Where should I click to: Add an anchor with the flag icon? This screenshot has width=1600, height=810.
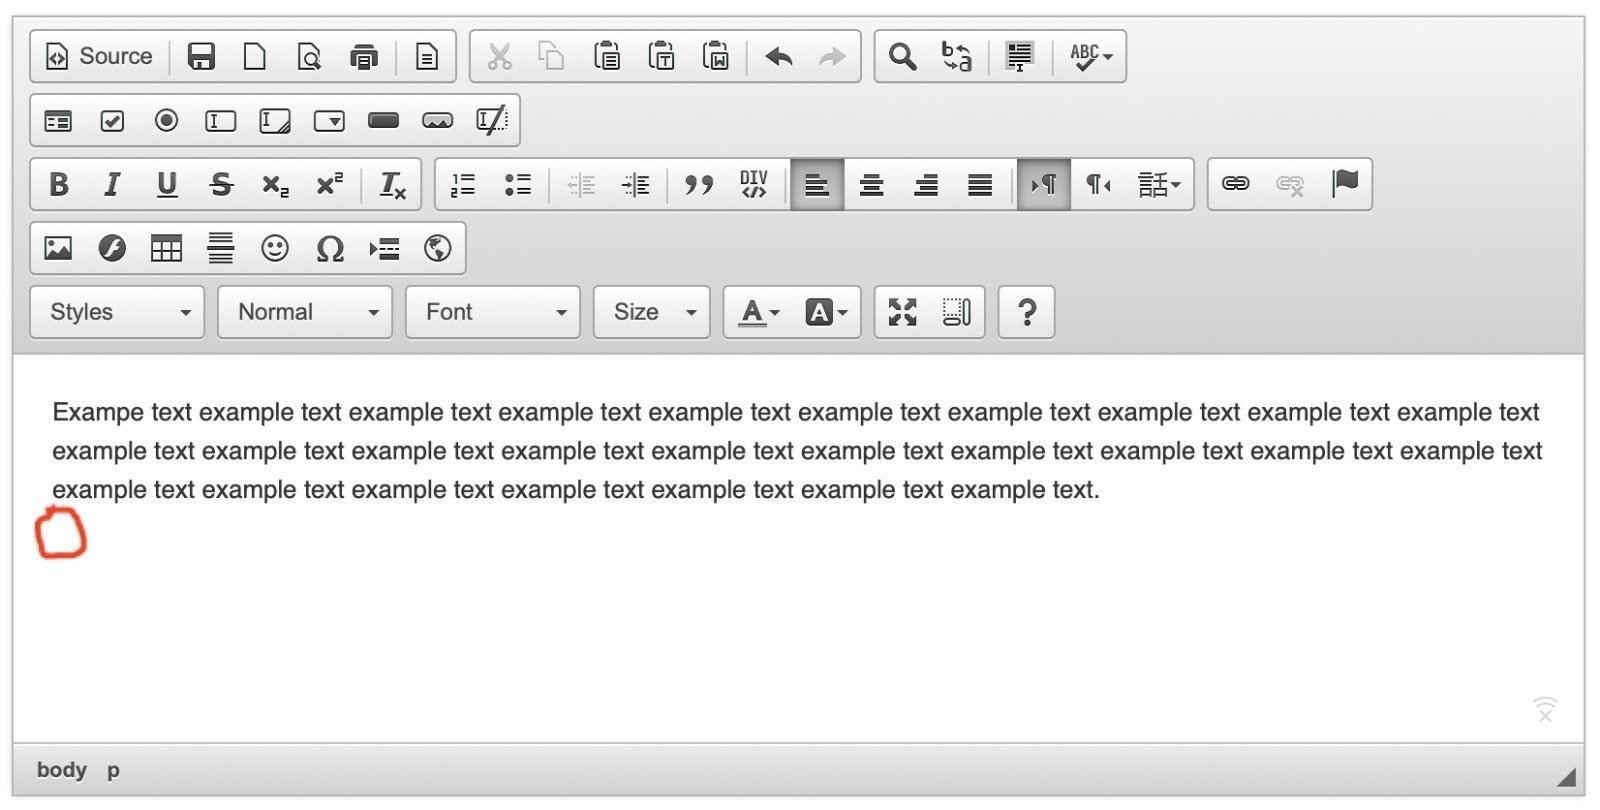point(1345,184)
